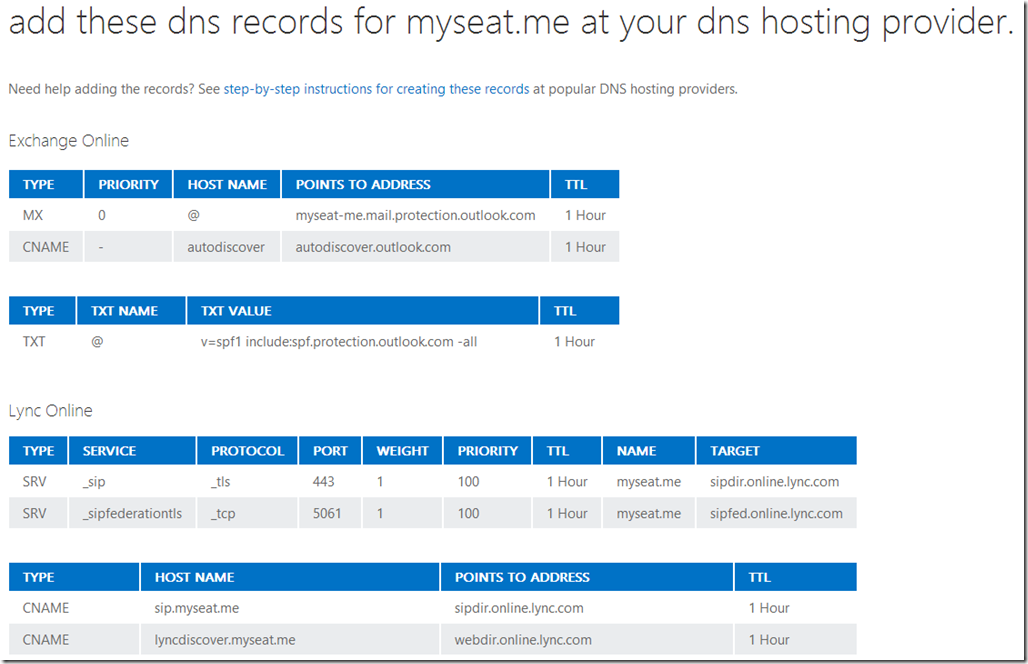Click sipdir.online.lync.com CNAME address
Viewport: 1028px width, 664px height.
(519, 608)
